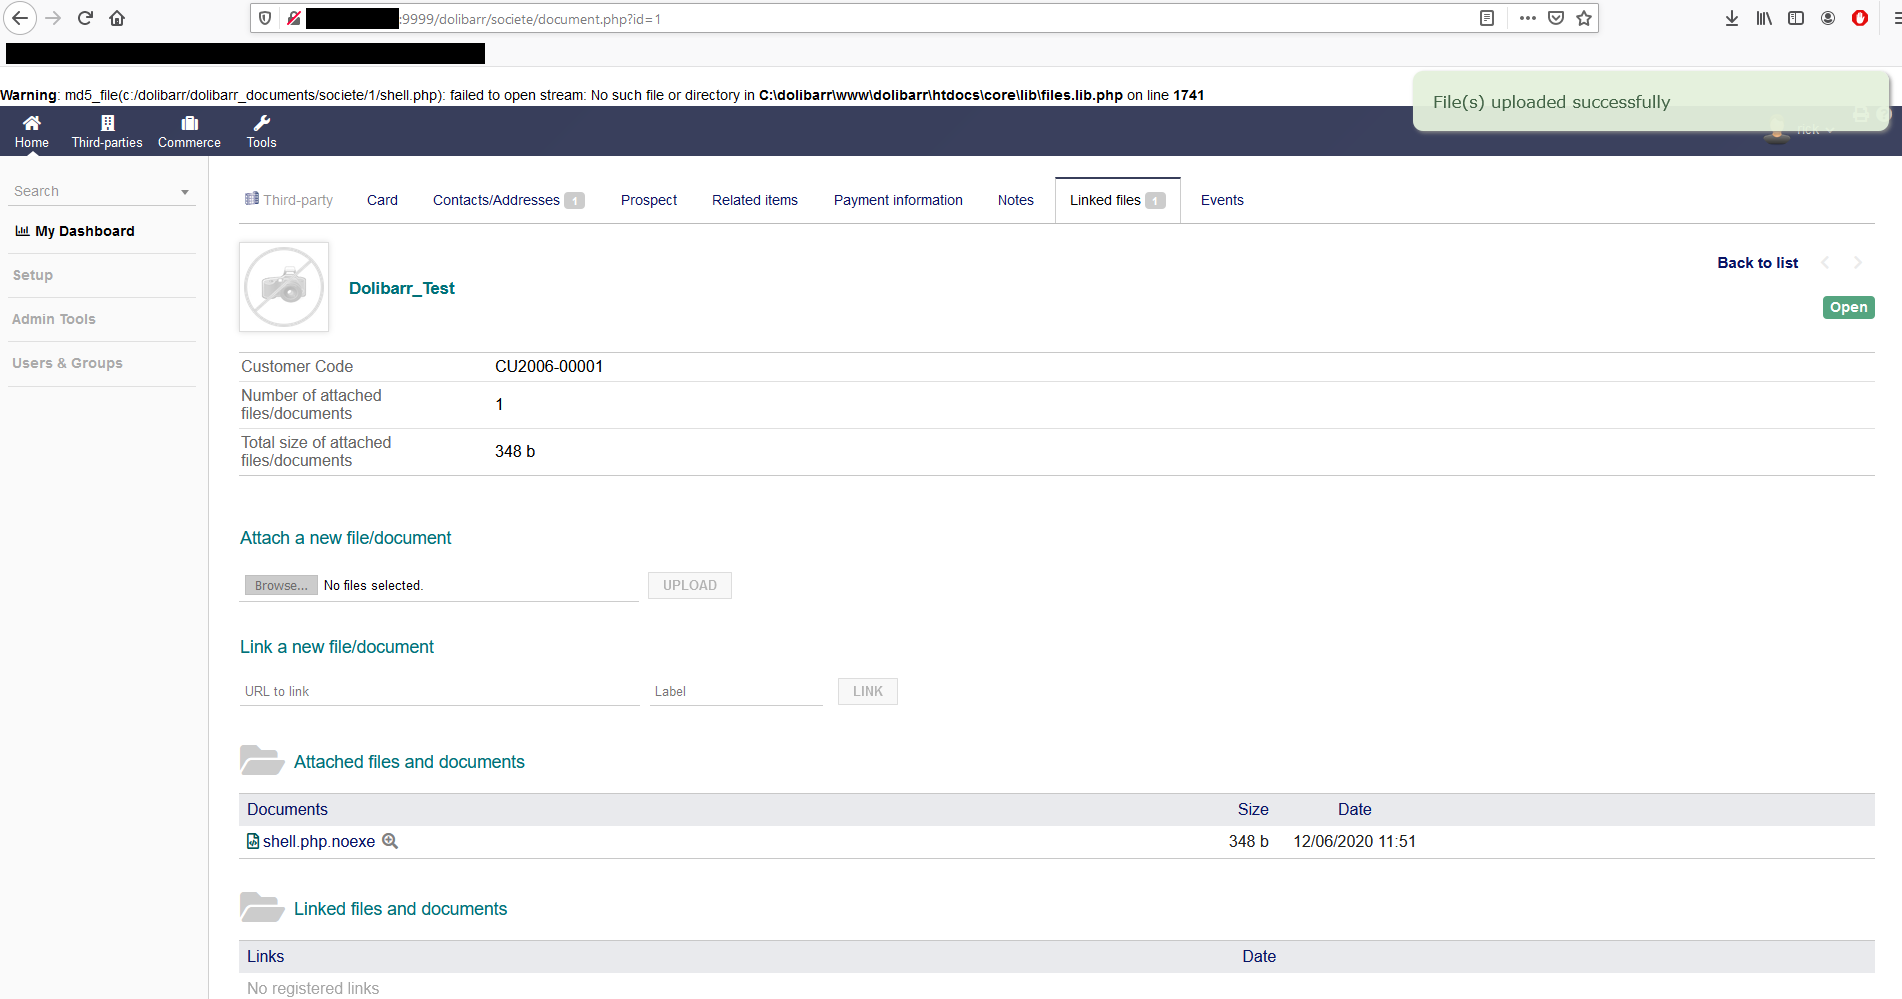Go back using the browser back arrow
The width and height of the screenshot is (1902, 999).
coord(20,18)
